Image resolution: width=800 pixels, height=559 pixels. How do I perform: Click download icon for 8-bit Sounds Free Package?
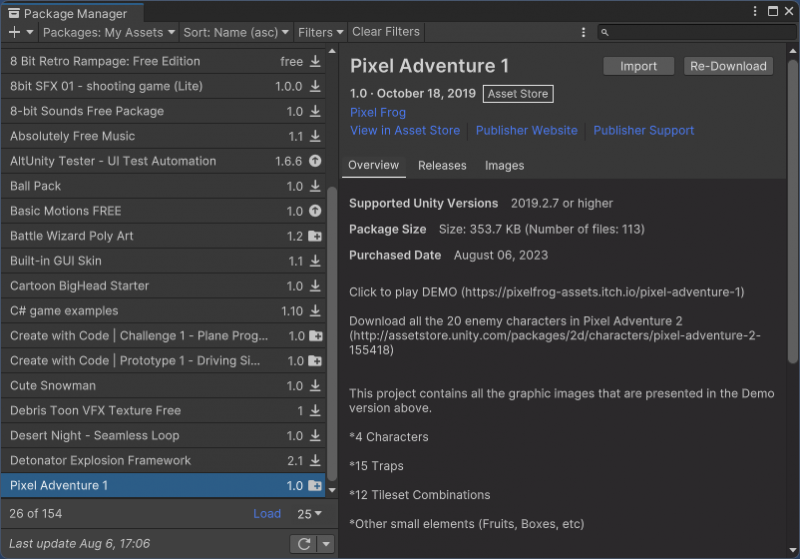coord(315,111)
